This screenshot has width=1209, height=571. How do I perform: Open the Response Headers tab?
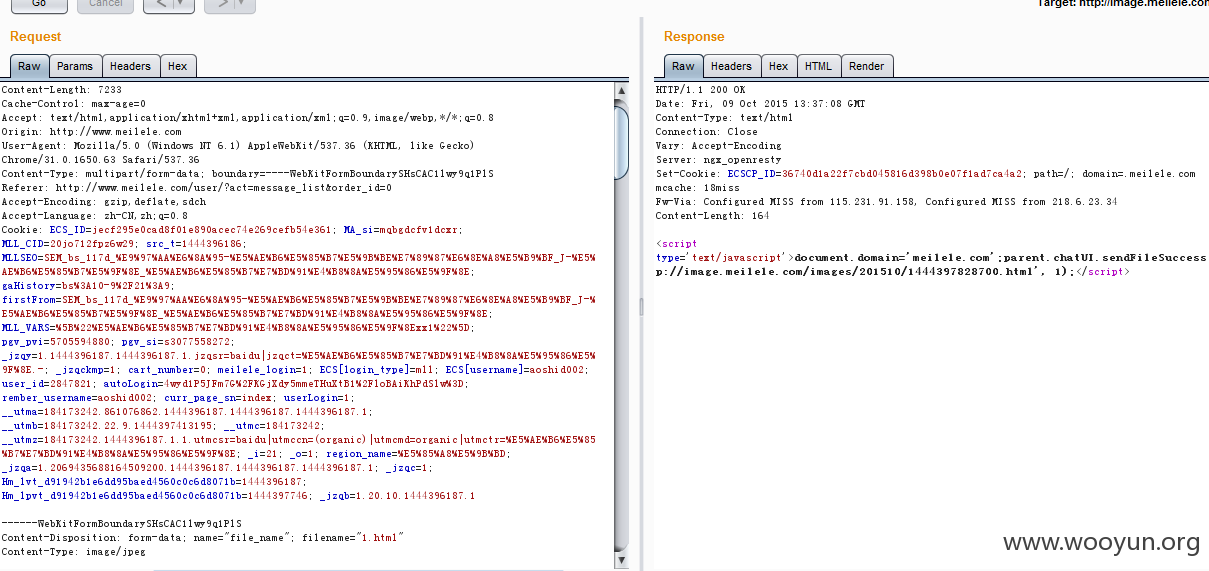[731, 66]
